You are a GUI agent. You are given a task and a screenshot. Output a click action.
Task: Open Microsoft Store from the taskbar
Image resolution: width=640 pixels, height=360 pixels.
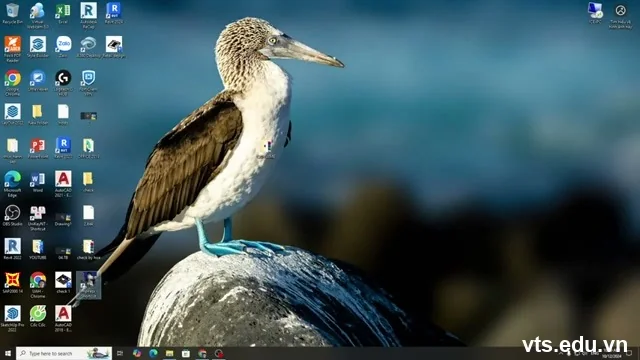pos(186,353)
